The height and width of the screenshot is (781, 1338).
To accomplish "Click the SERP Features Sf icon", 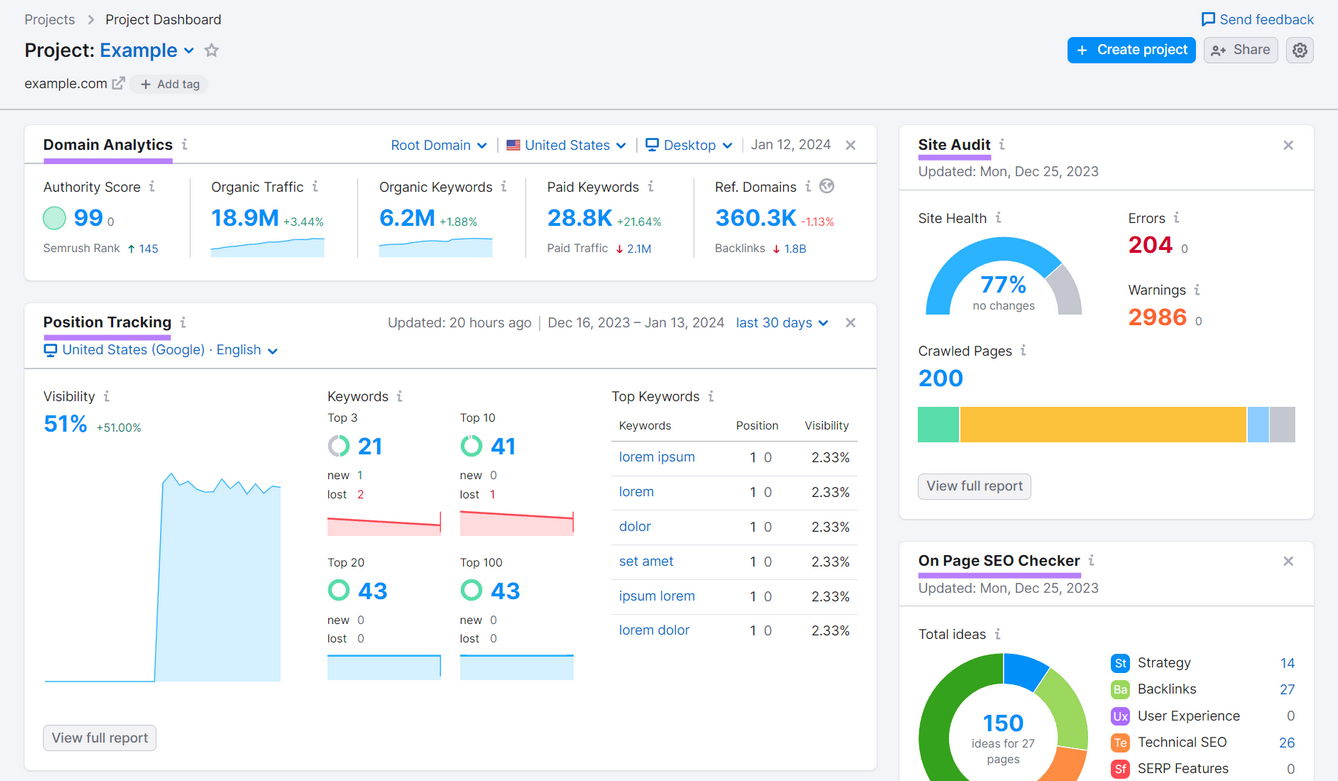I will click(1120, 769).
